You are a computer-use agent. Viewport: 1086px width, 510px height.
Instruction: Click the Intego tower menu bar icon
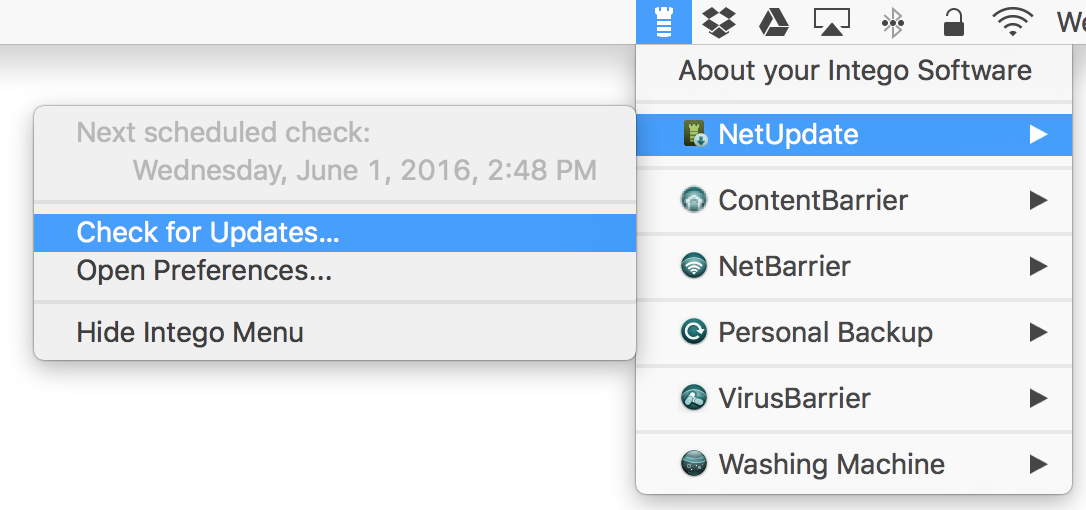[x=664, y=22]
